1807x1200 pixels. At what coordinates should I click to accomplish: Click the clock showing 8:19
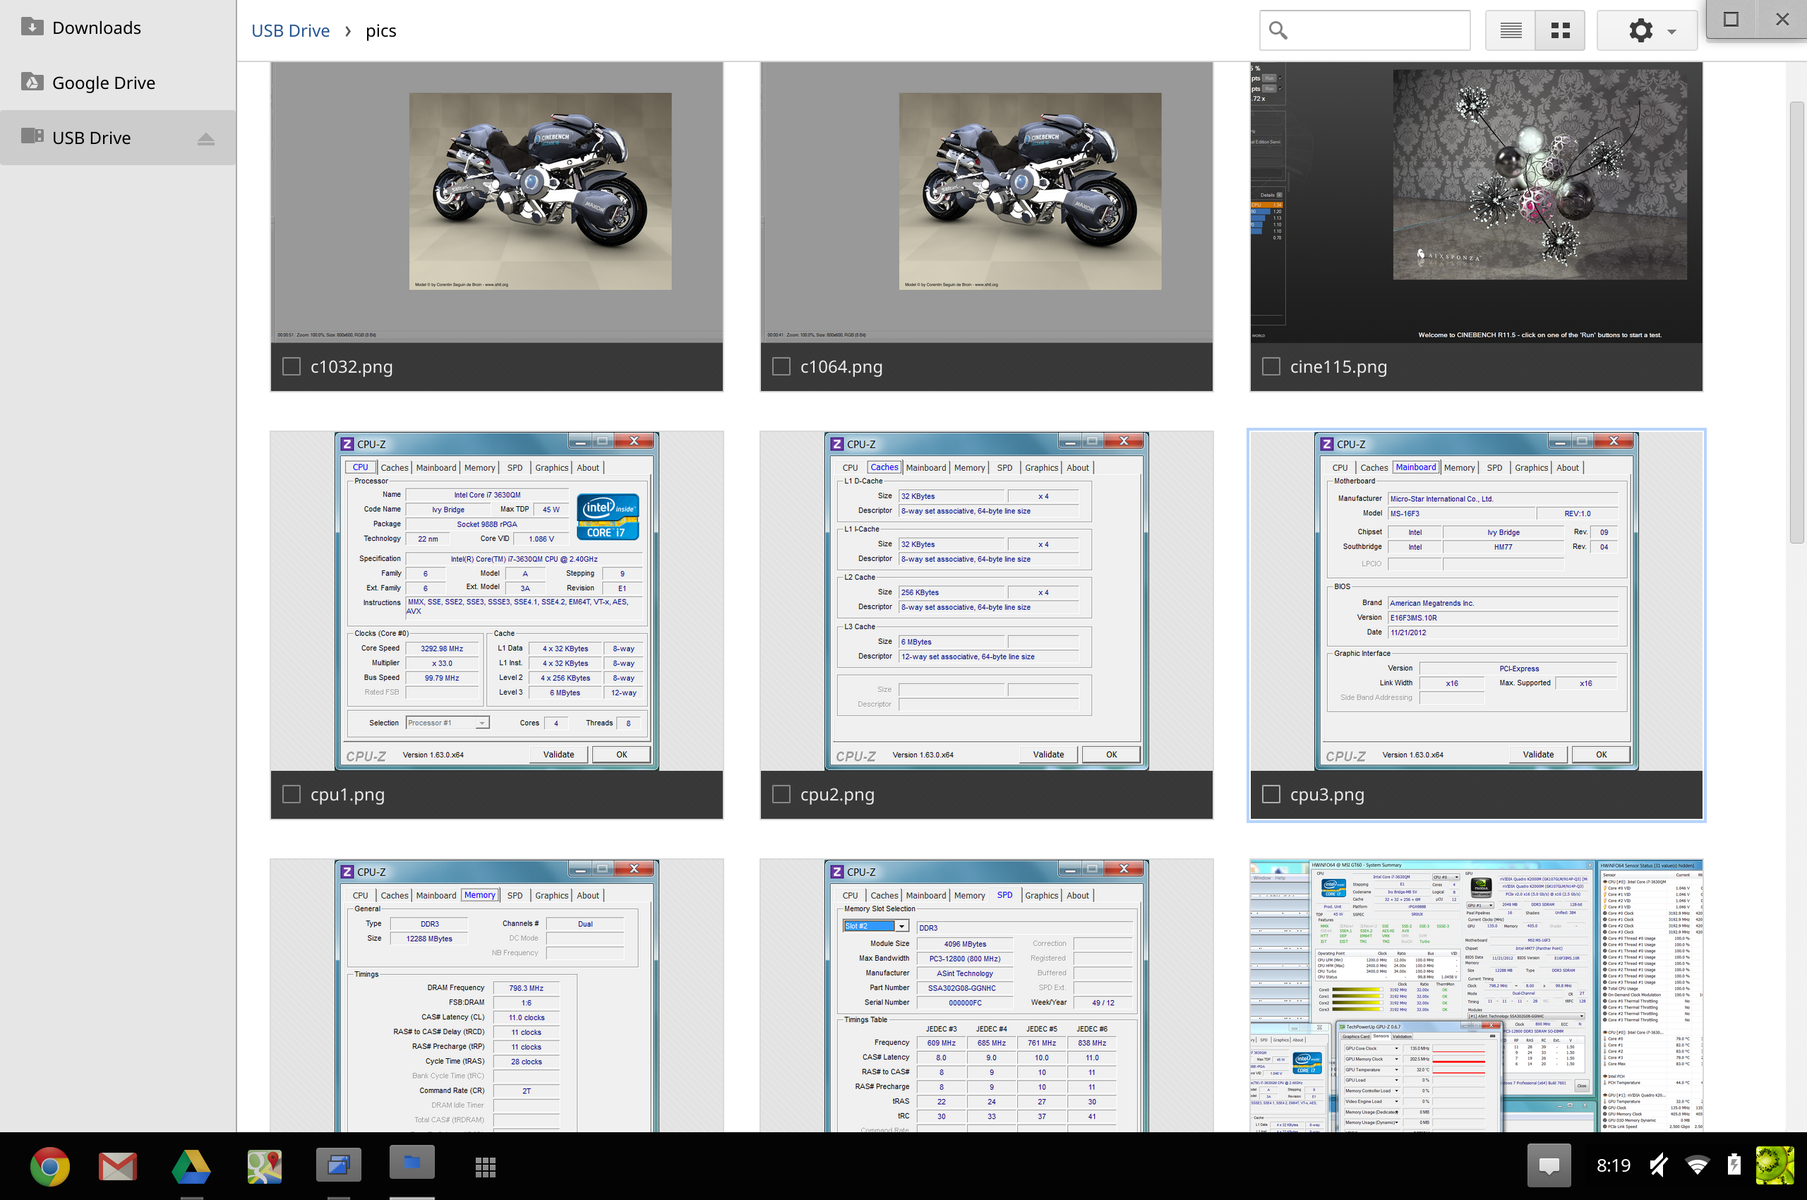1613,1165
